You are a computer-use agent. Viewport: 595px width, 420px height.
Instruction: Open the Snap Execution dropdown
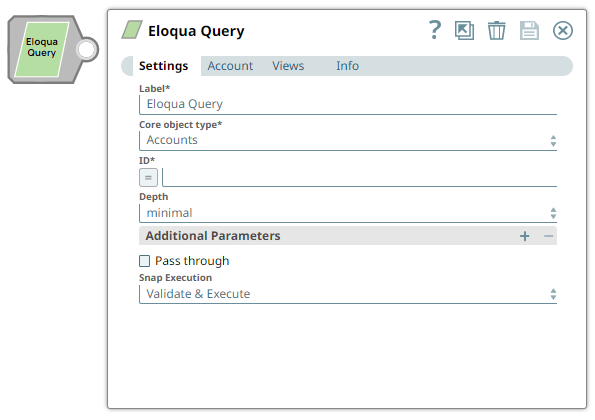coord(348,294)
